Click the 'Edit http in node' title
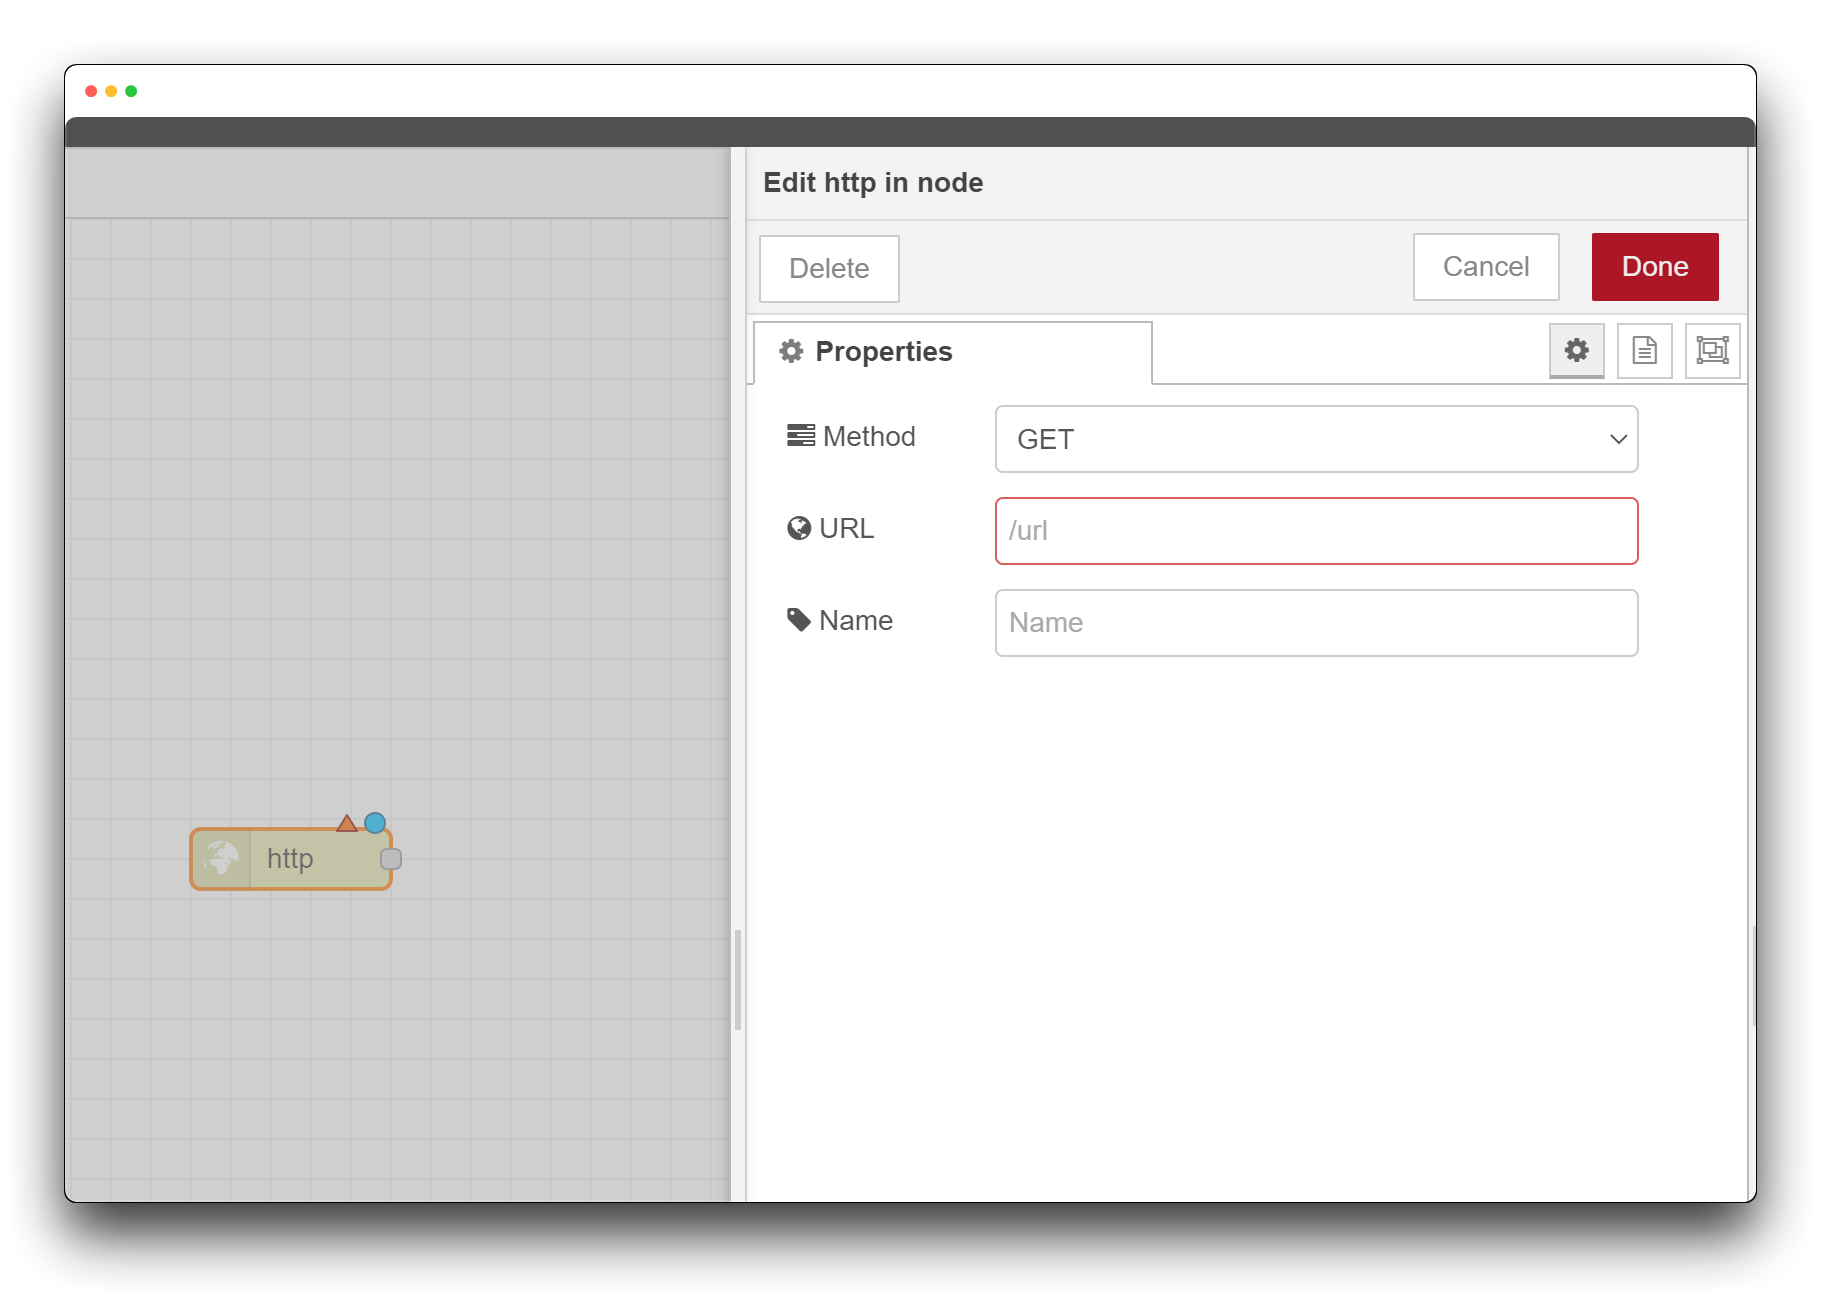 [x=872, y=182]
